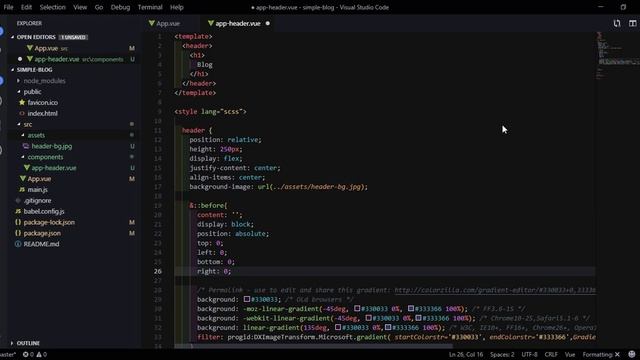Image resolution: width=640 pixels, height=360 pixels.
Task: Restore the window using the title bar button
Action: [x=623, y=7]
